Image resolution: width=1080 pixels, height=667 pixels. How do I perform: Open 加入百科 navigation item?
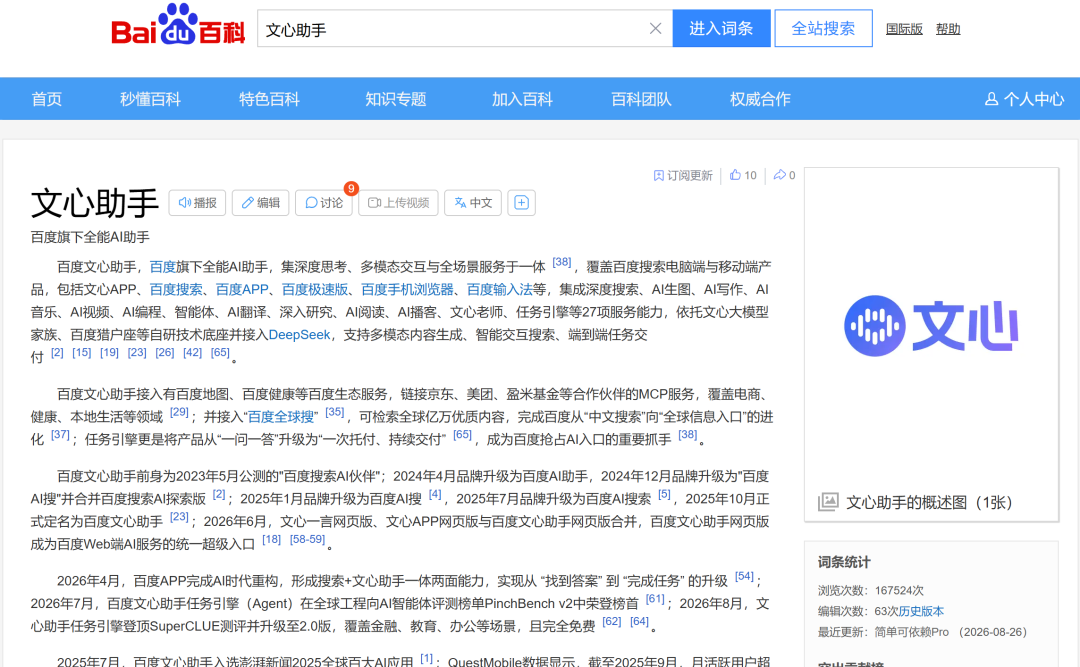click(522, 99)
